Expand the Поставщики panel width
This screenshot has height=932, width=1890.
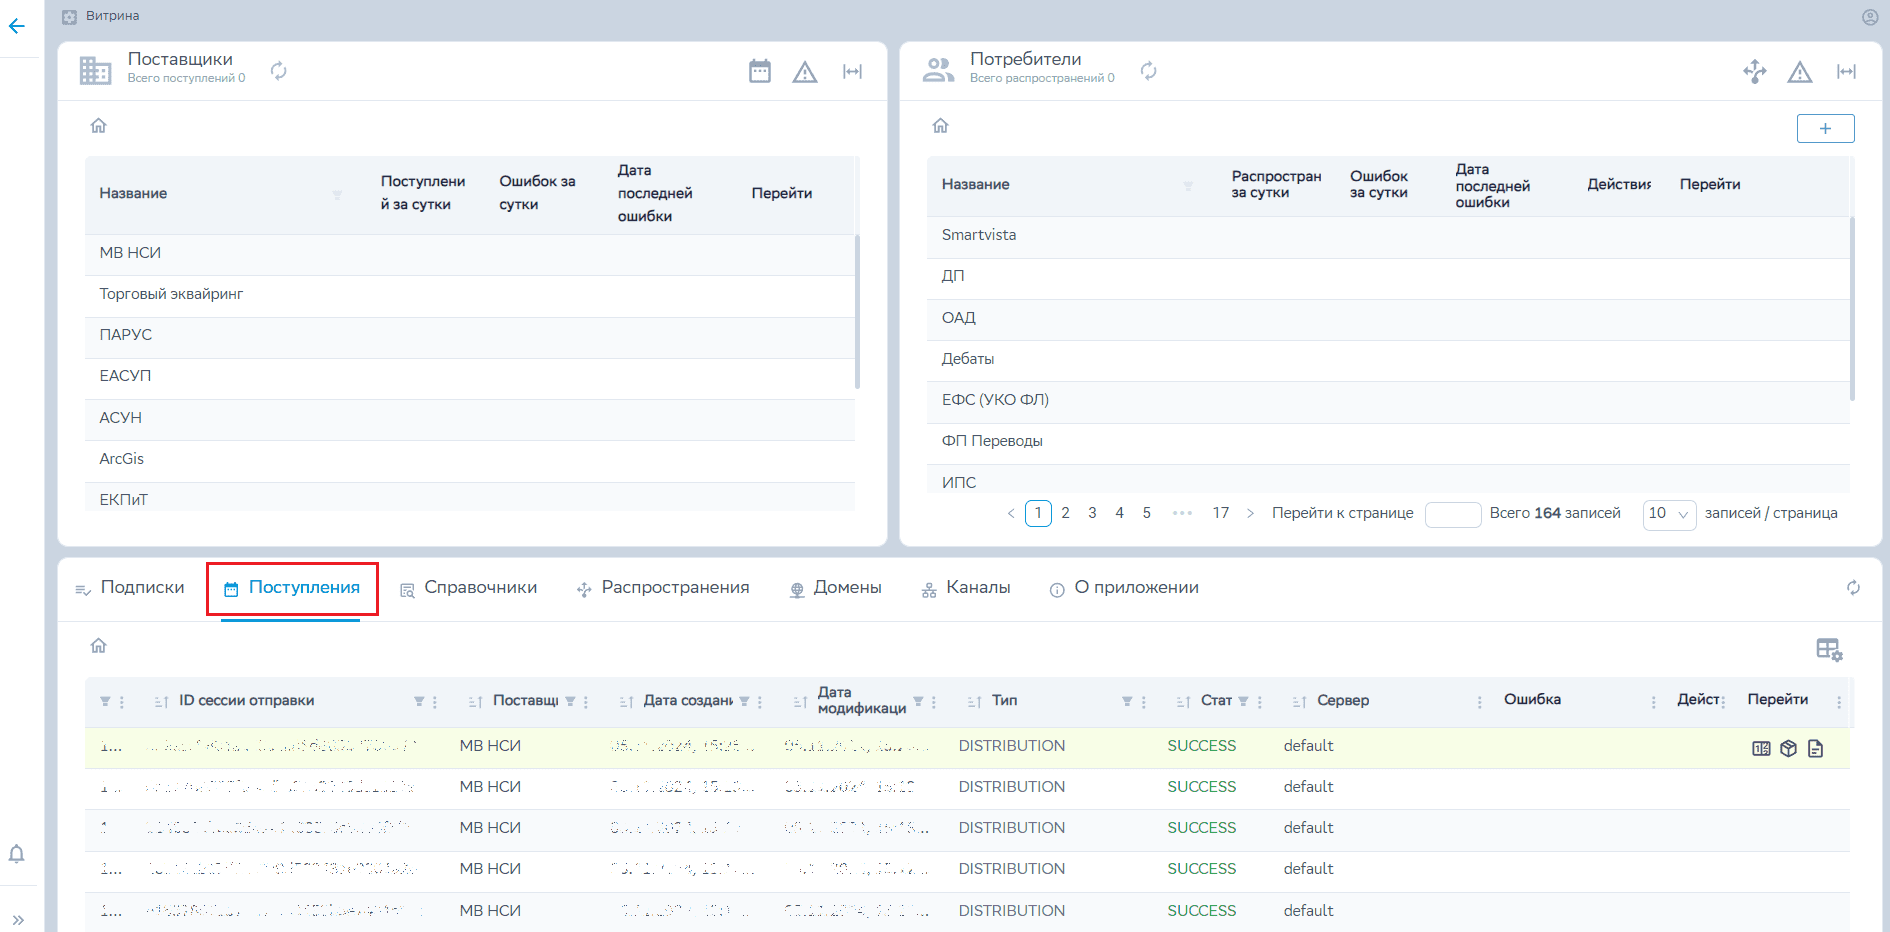[852, 71]
